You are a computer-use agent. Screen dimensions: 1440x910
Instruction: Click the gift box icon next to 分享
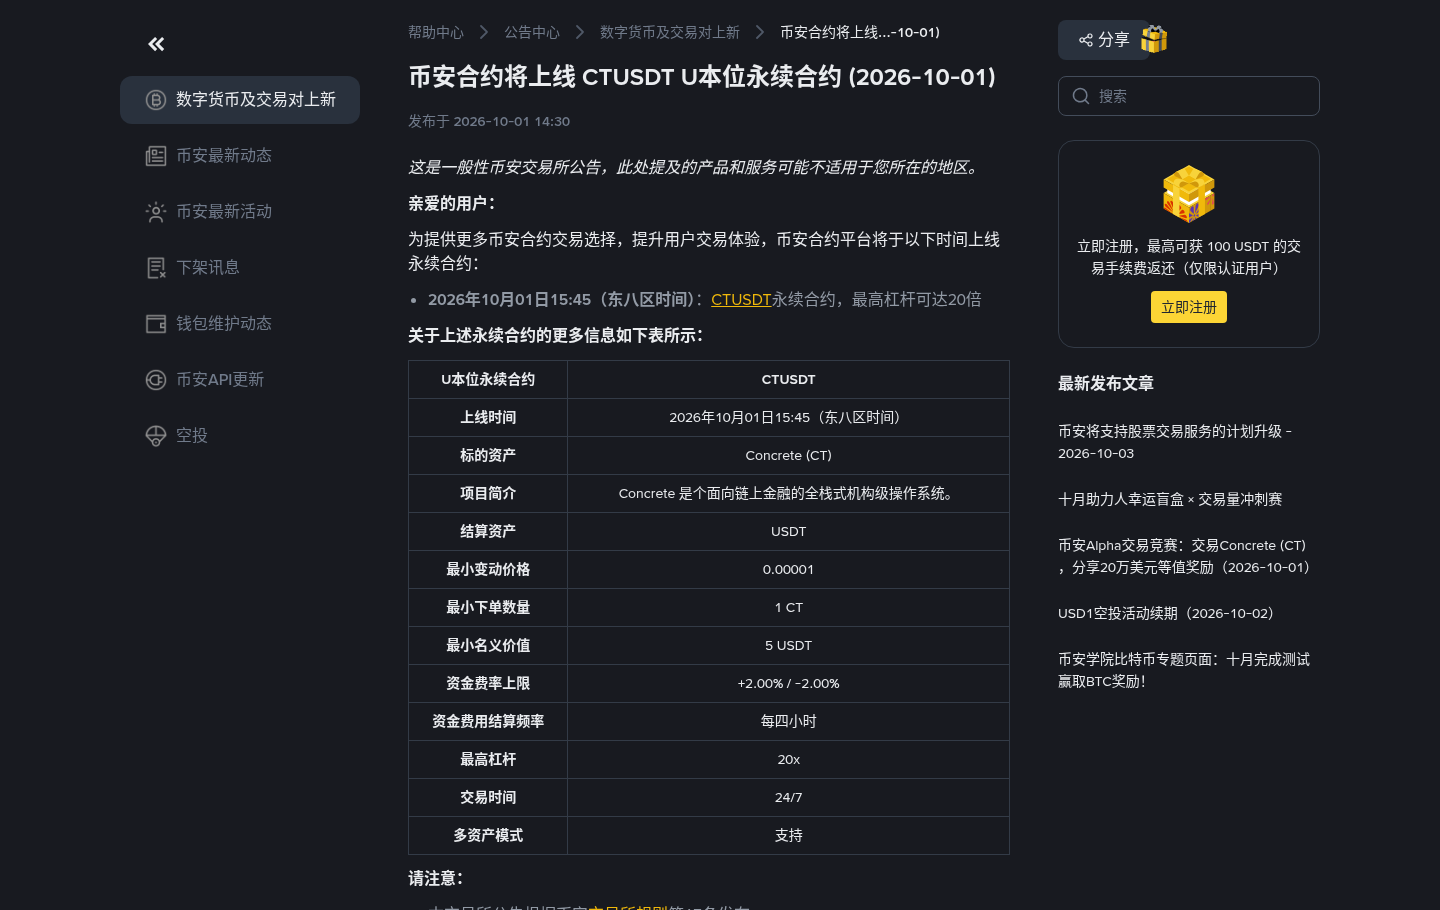1154,39
